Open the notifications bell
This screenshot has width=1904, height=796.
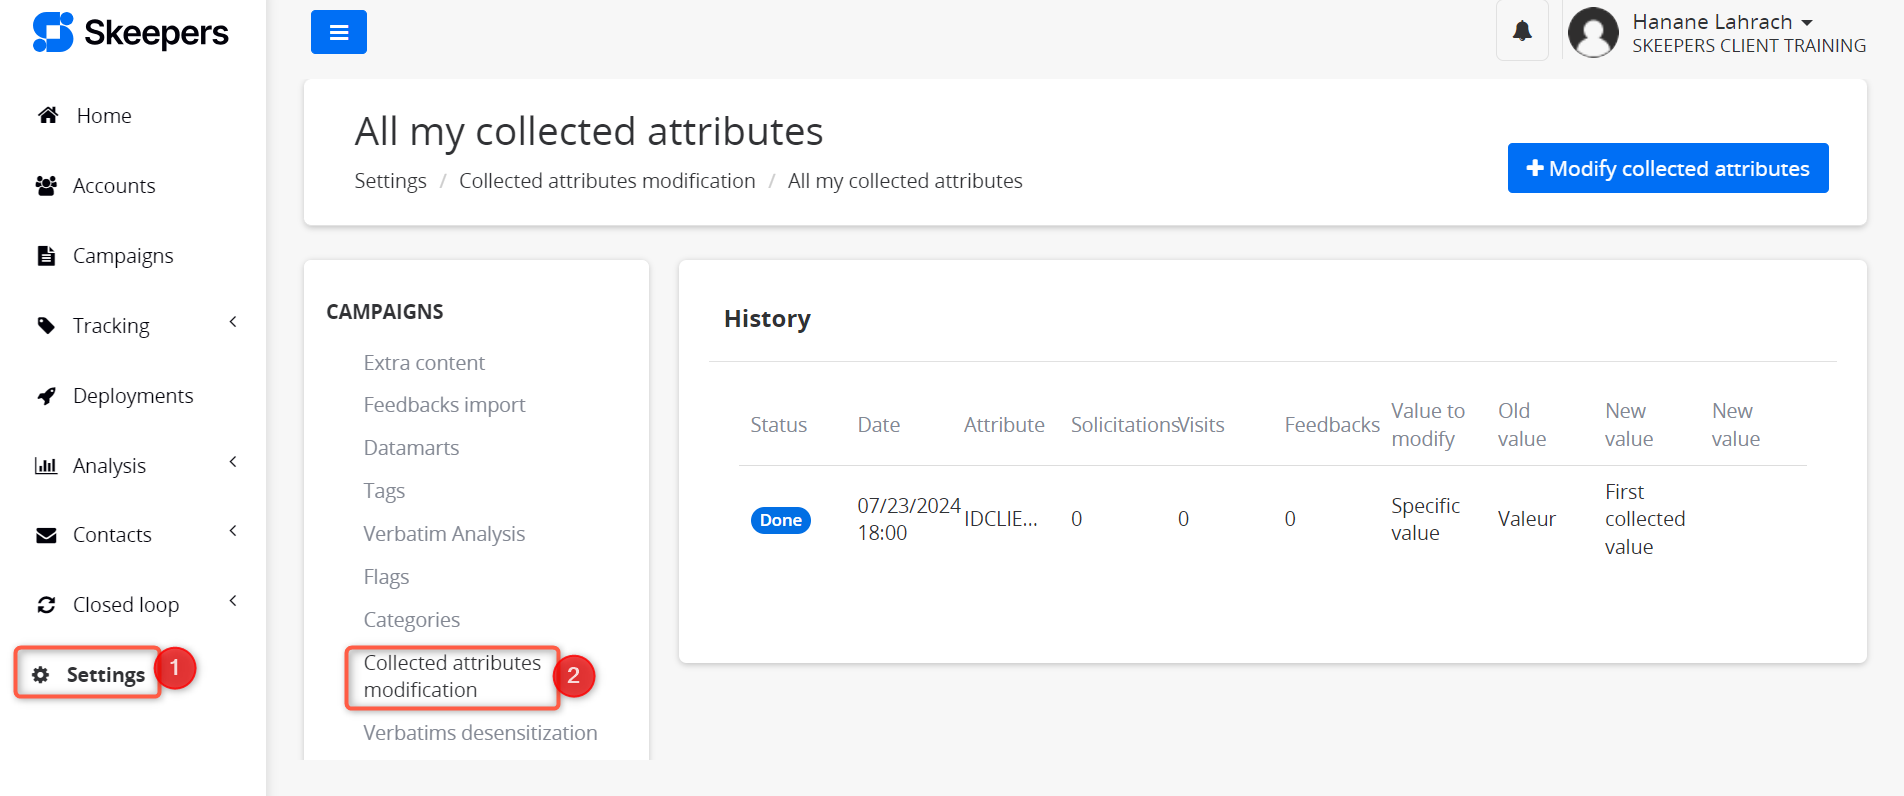click(1522, 31)
